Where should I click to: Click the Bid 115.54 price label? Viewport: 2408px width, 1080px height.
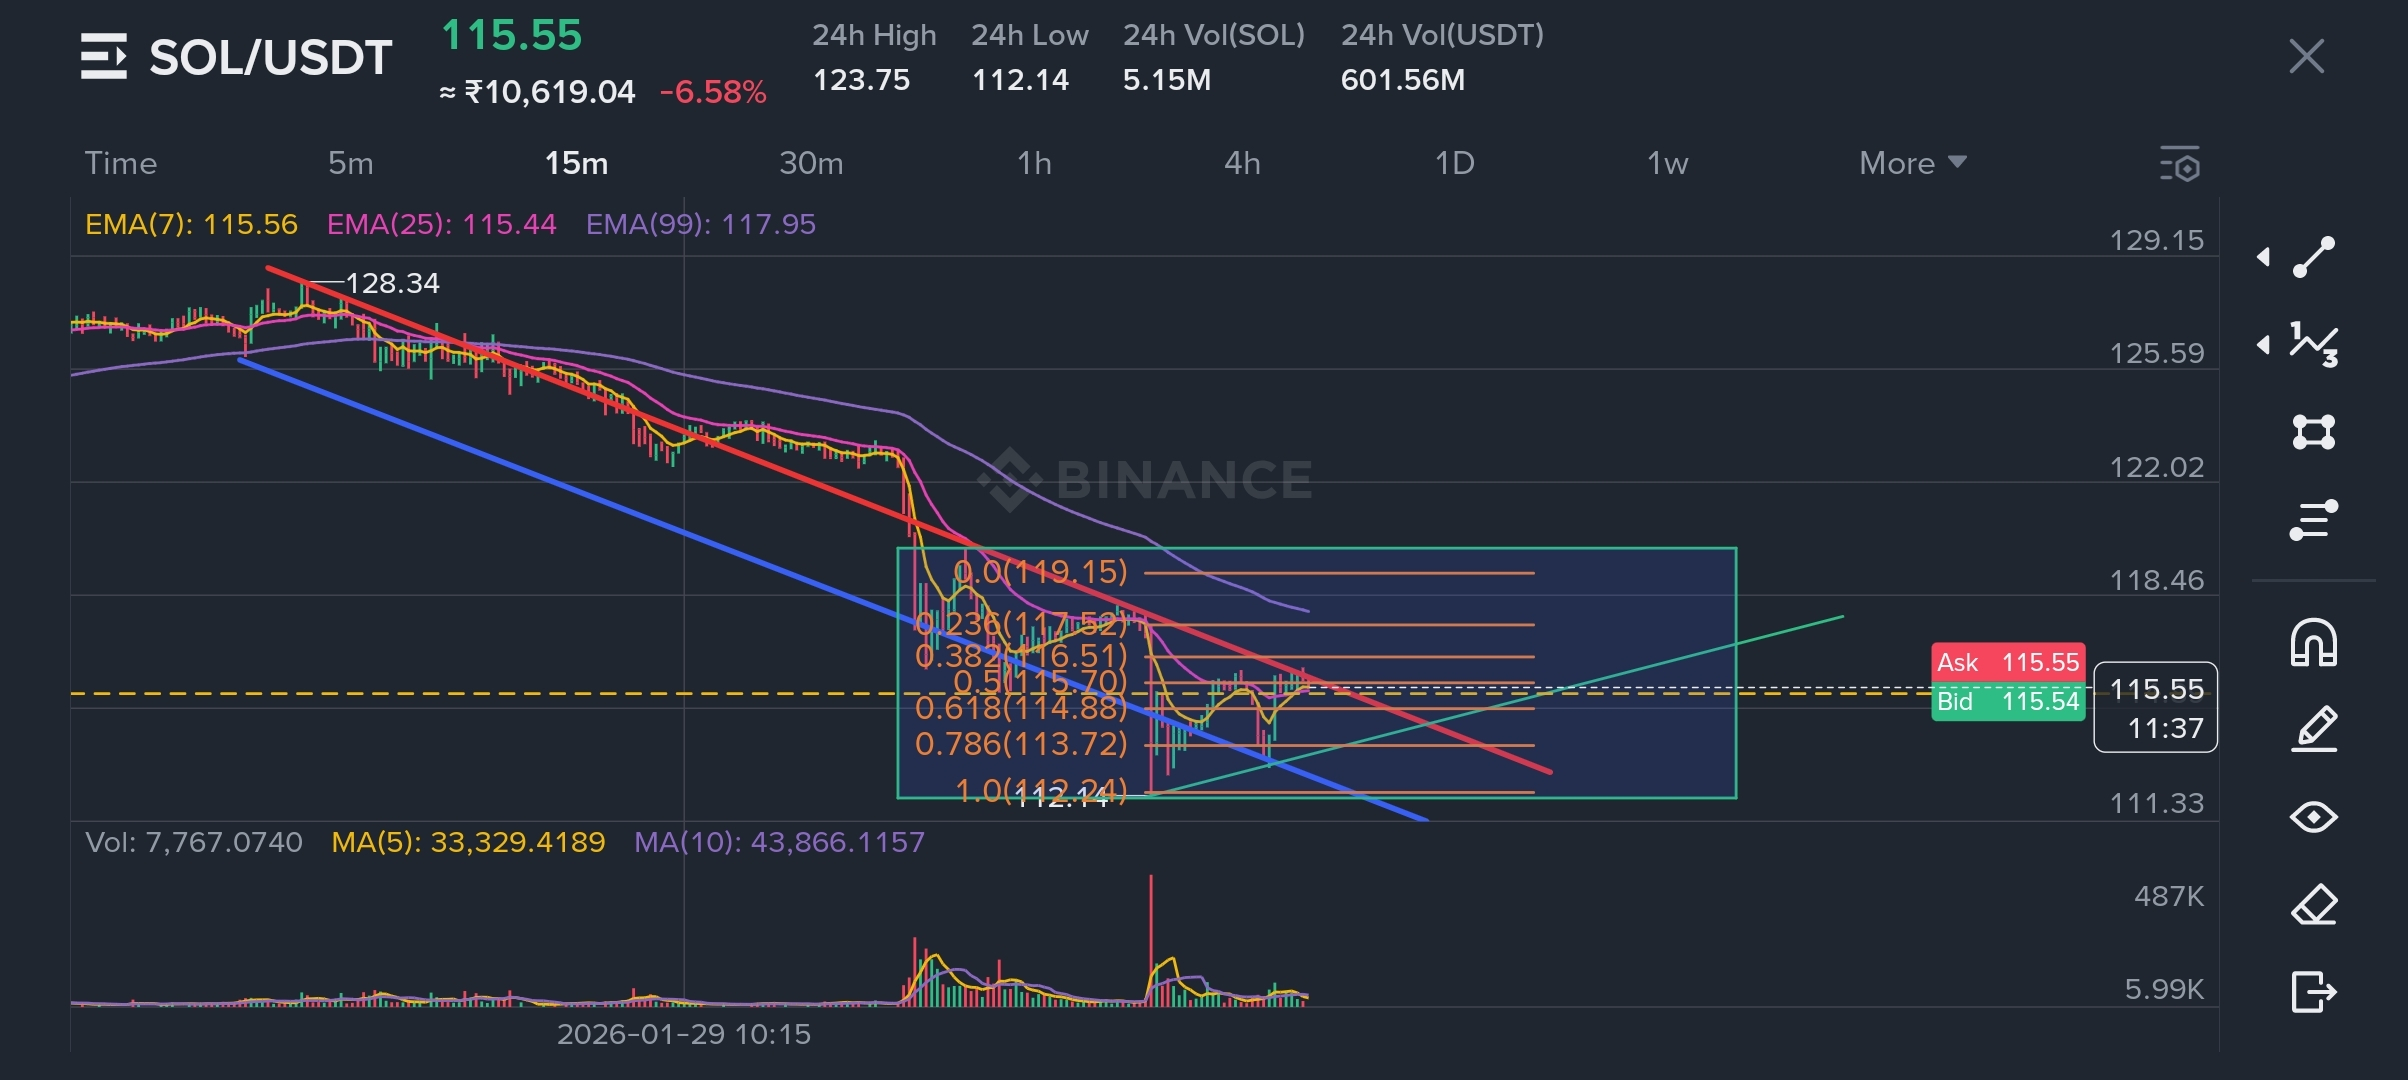2007,701
